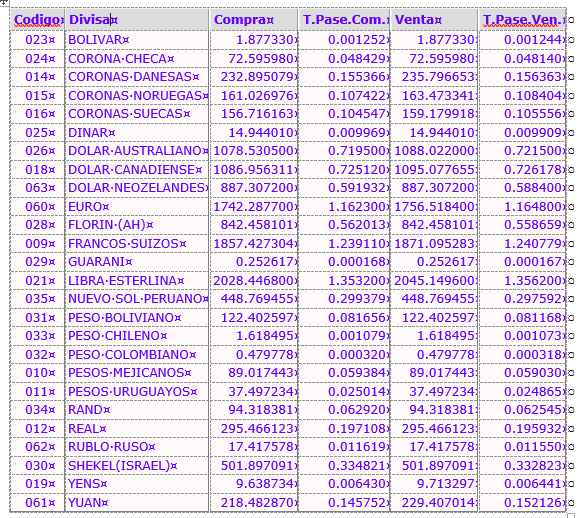This screenshot has height=518, width=578.
Task: Click code 023 in the BOLIVAR row
Action: 38,40
